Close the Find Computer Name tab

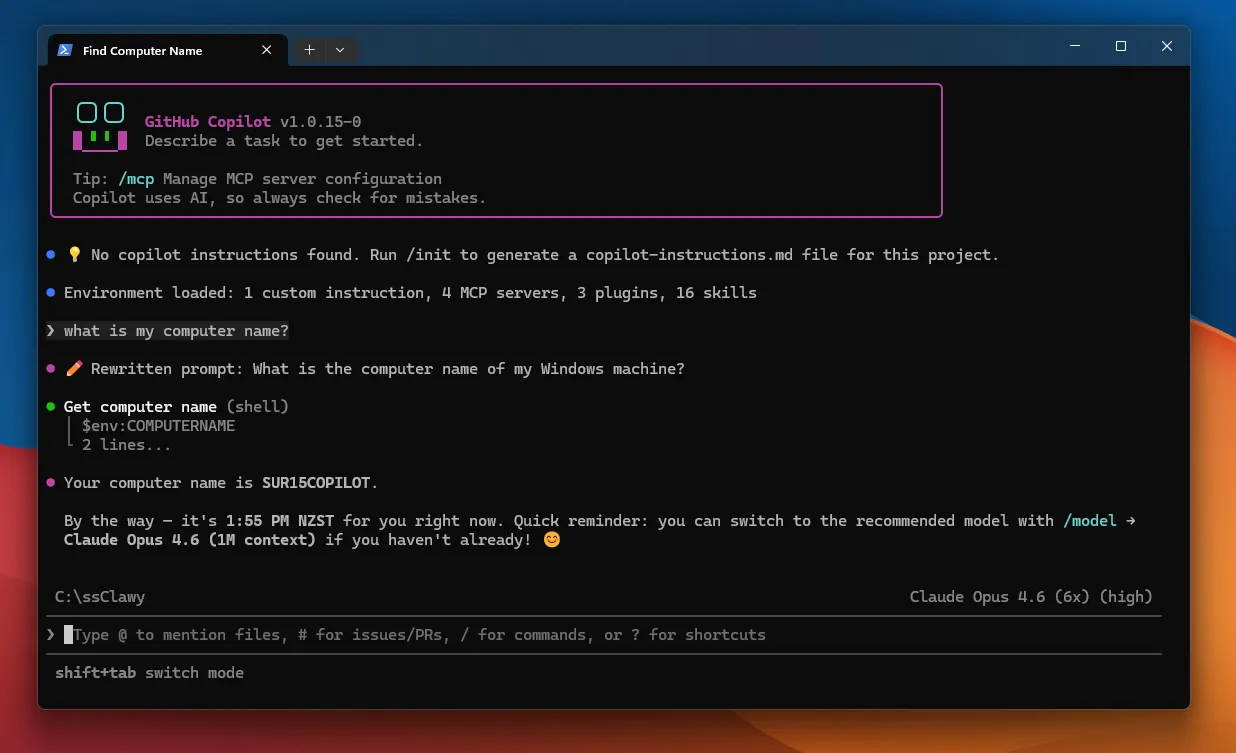click(266, 50)
